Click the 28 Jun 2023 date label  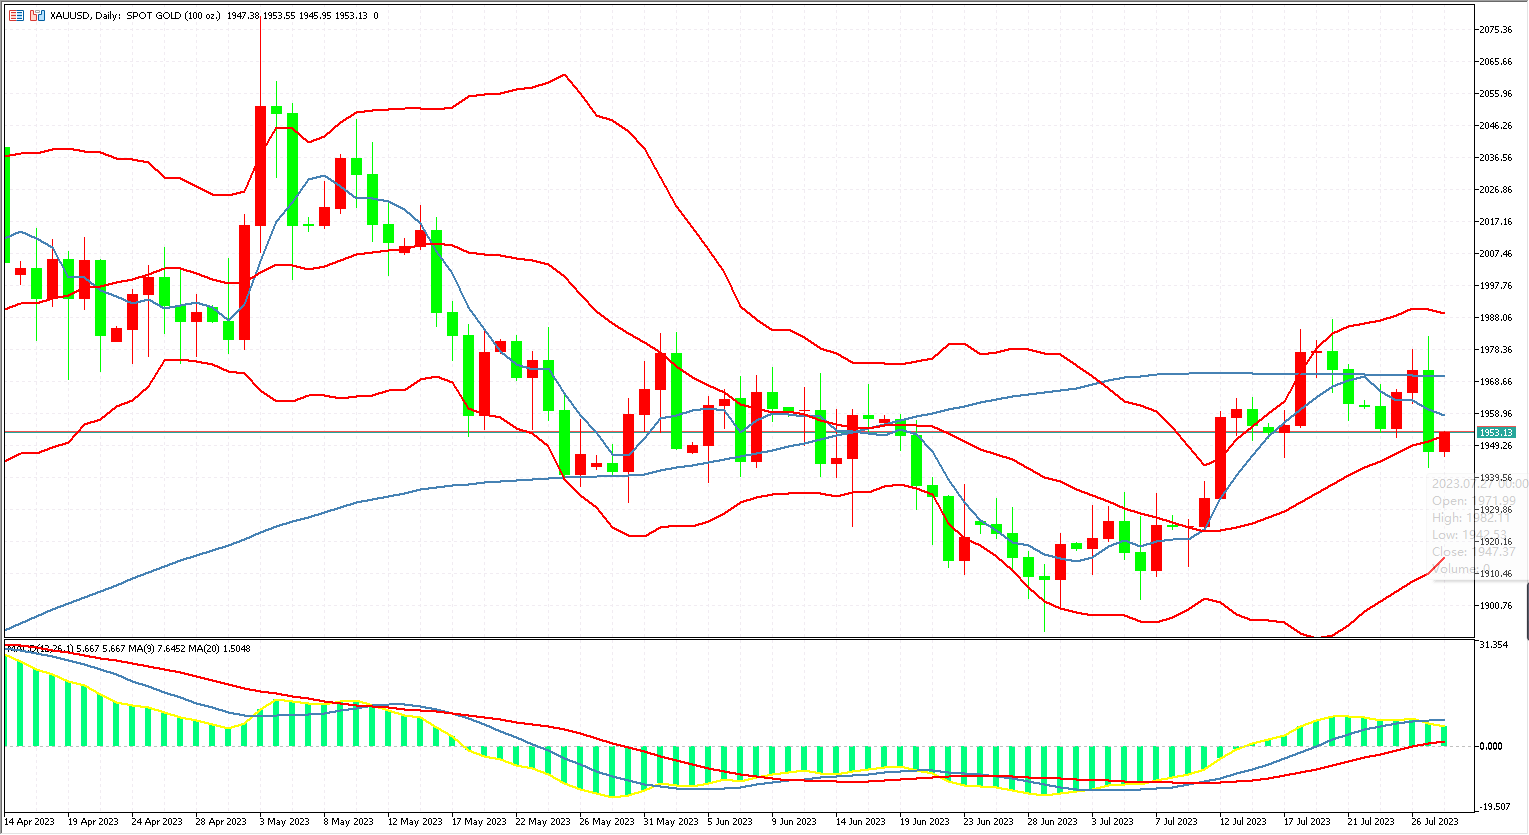(x=1052, y=822)
